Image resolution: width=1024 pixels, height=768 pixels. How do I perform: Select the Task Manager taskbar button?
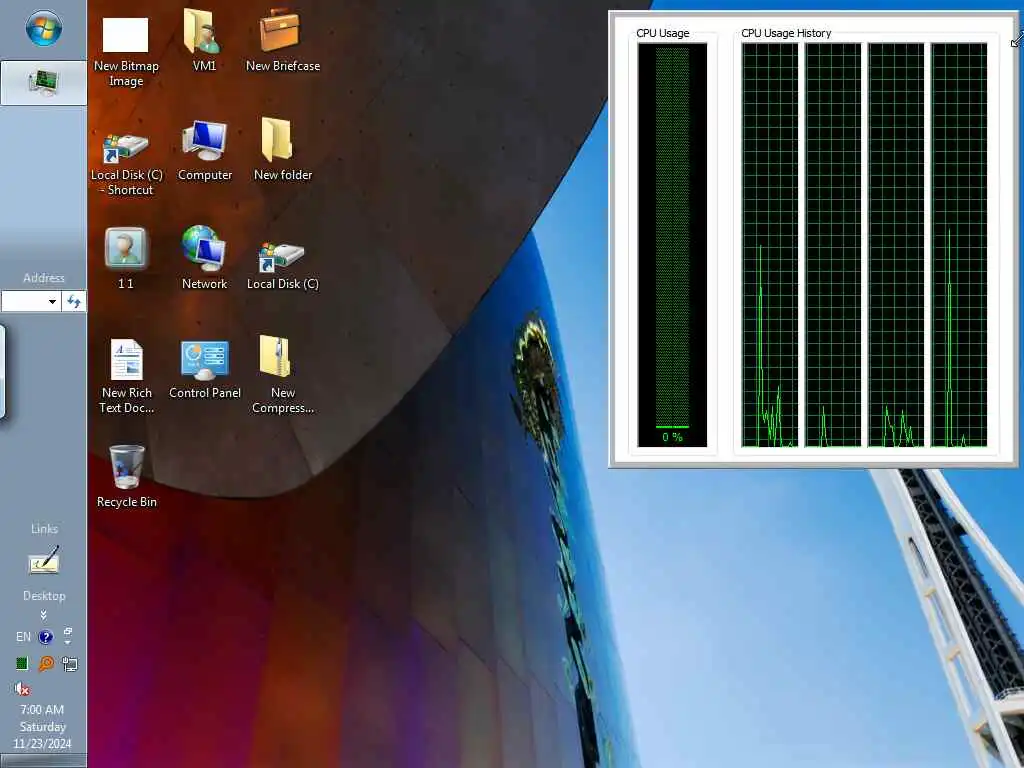(44, 83)
